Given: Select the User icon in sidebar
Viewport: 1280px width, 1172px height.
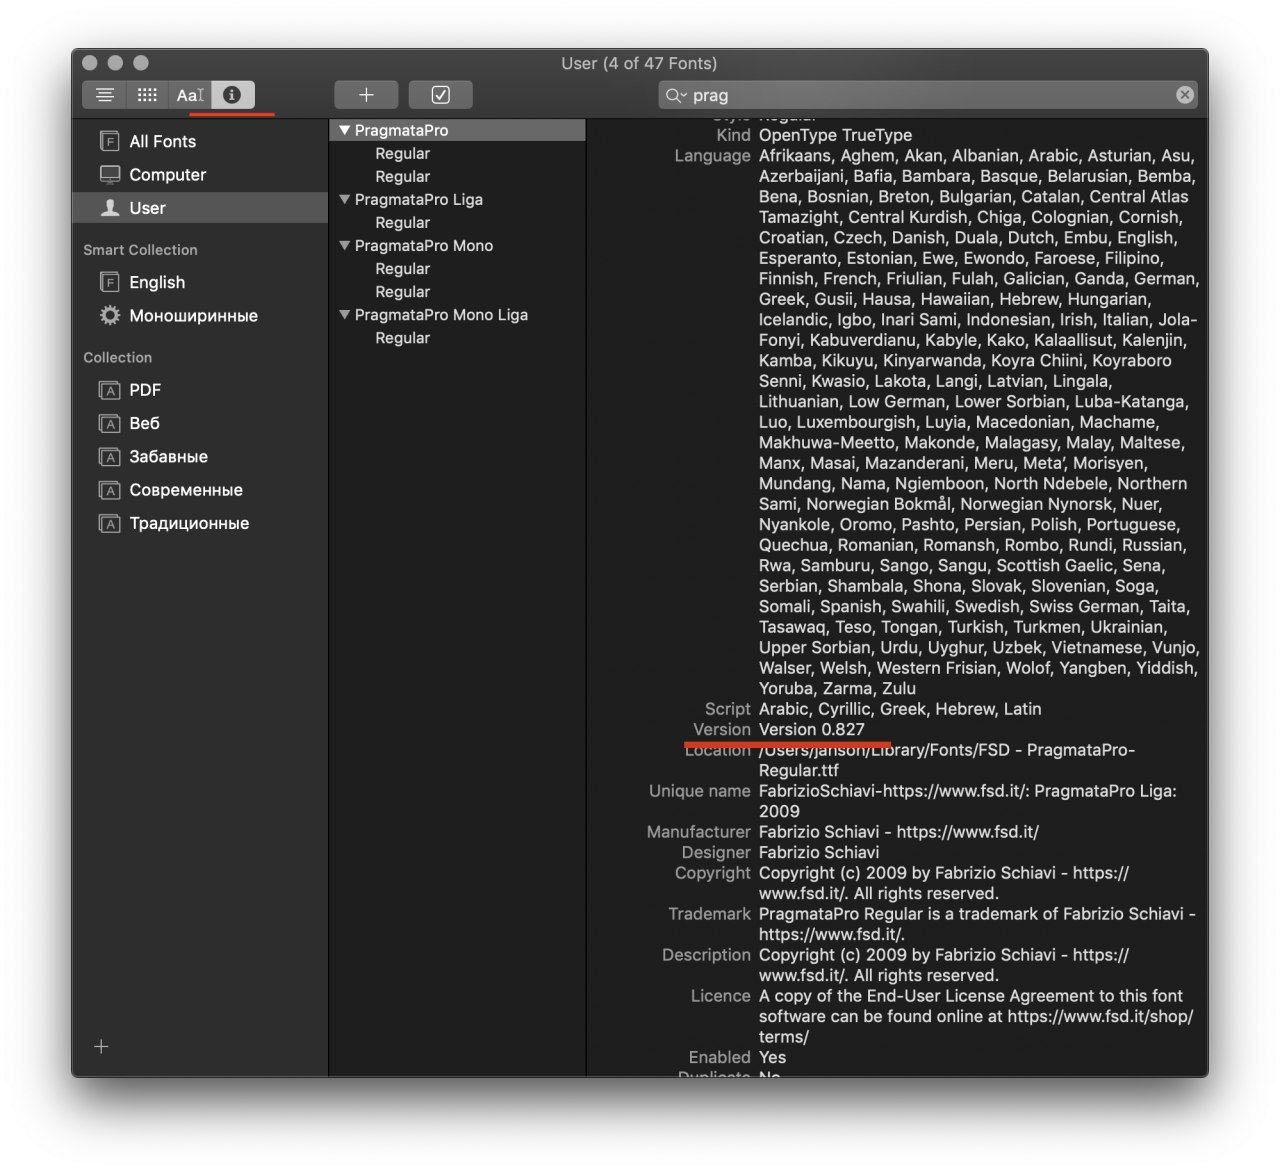Looking at the screenshot, I should point(110,208).
